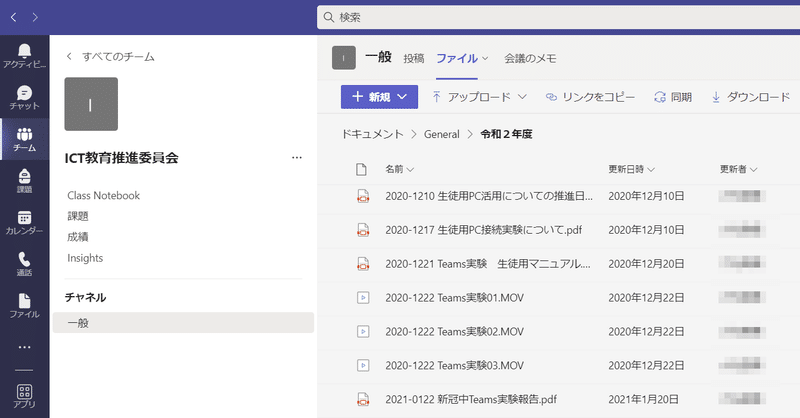Open file 2020-1210 生徒用PC活用についての推進日...

(x=489, y=196)
